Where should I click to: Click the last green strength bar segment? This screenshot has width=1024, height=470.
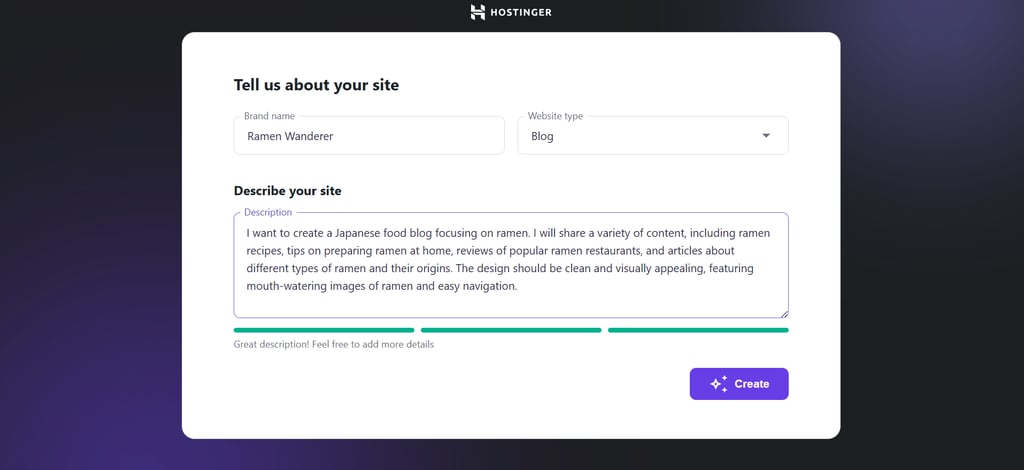point(698,330)
